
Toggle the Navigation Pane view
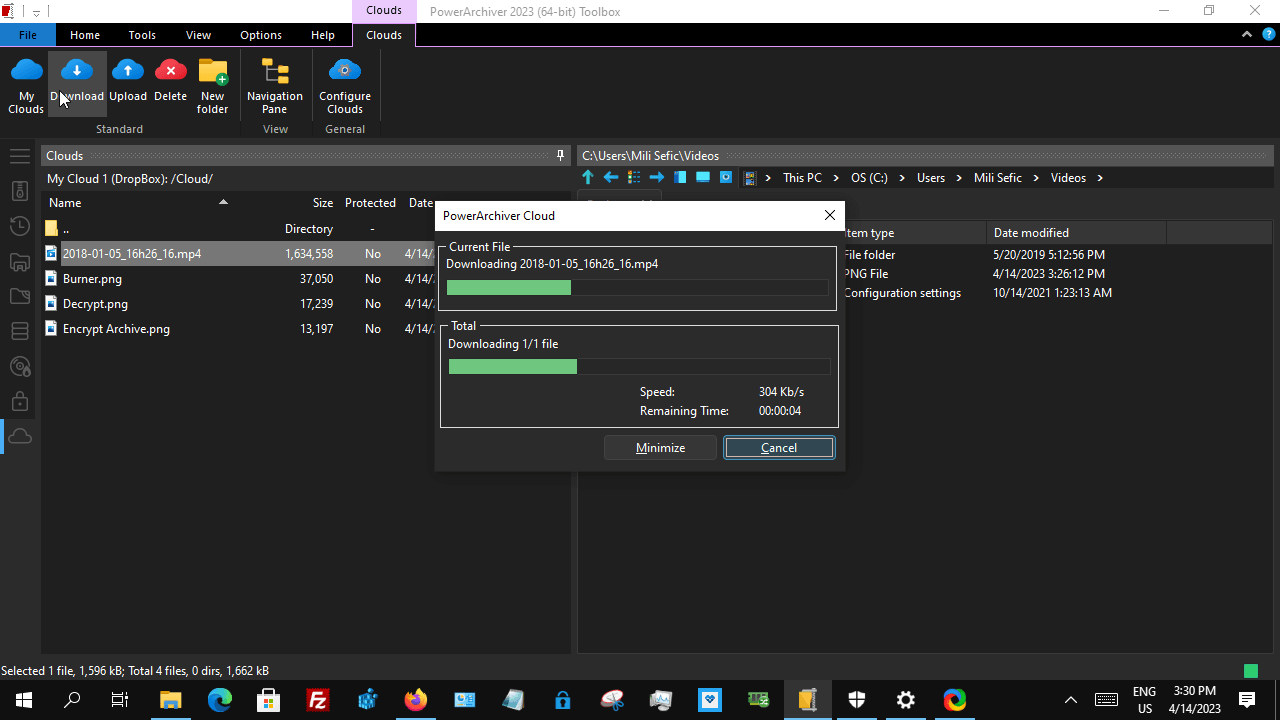275,84
